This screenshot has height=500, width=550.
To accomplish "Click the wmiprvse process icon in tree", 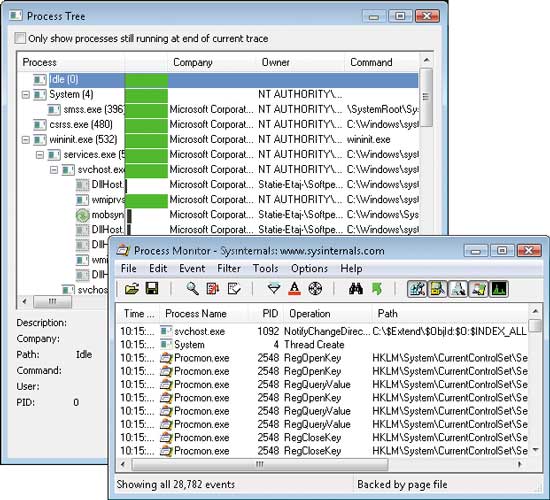I will (82, 200).
